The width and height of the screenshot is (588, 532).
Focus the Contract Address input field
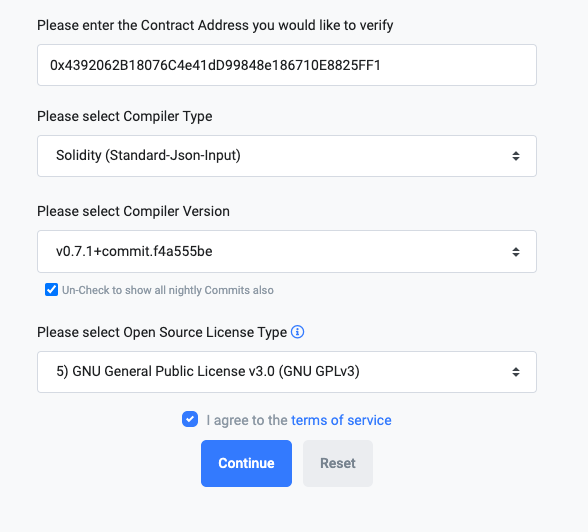click(287, 65)
